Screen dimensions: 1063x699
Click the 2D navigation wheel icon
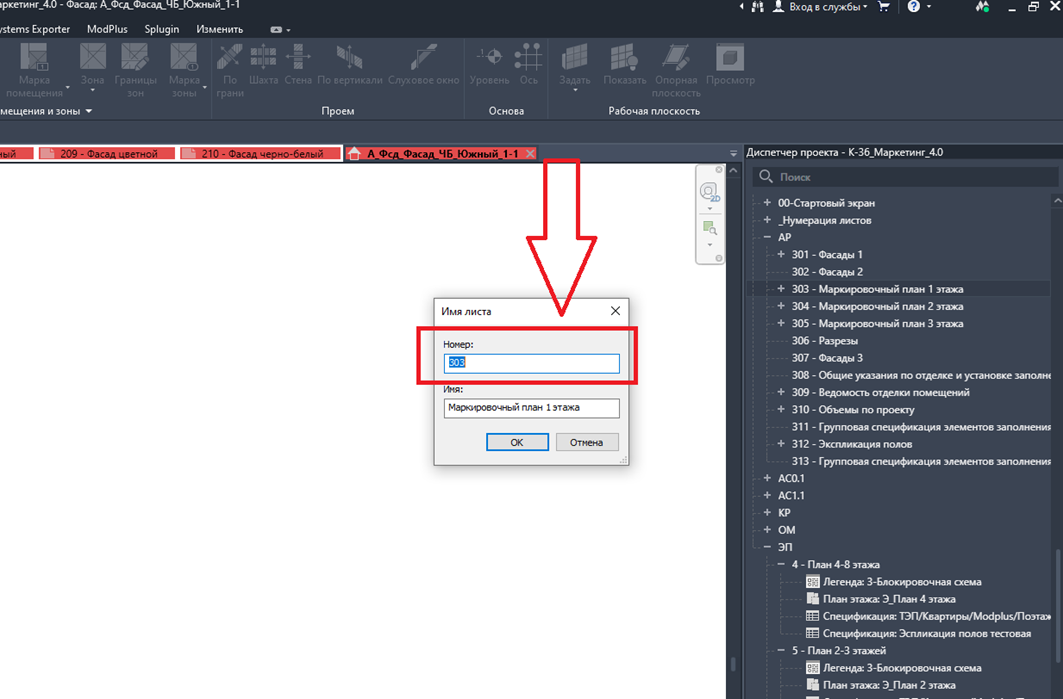tap(709, 192)
